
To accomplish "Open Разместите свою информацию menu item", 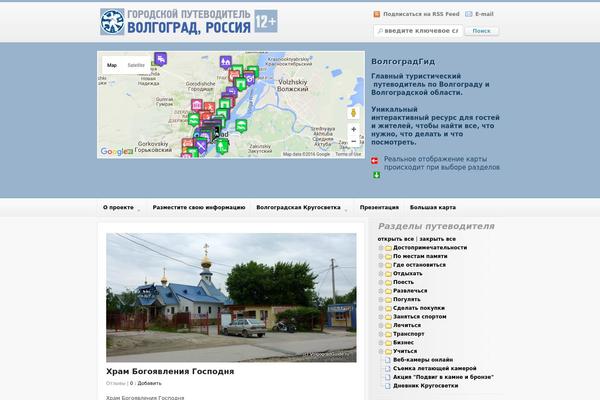I will (x=199, y=207).
